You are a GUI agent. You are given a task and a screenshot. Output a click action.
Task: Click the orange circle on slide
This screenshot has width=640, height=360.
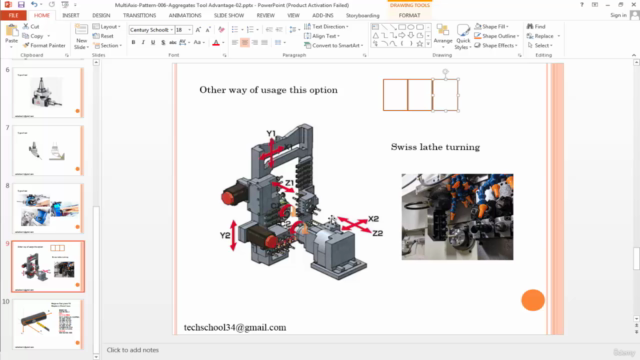click(x=533, y=300)
